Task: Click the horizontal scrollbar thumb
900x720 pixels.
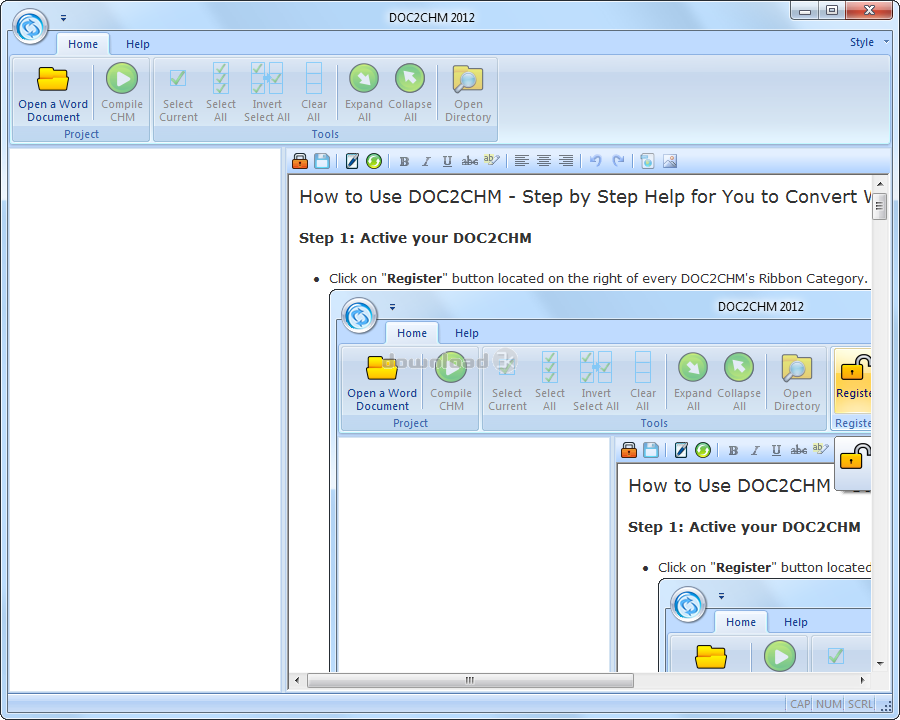Action: coord(470,680)
